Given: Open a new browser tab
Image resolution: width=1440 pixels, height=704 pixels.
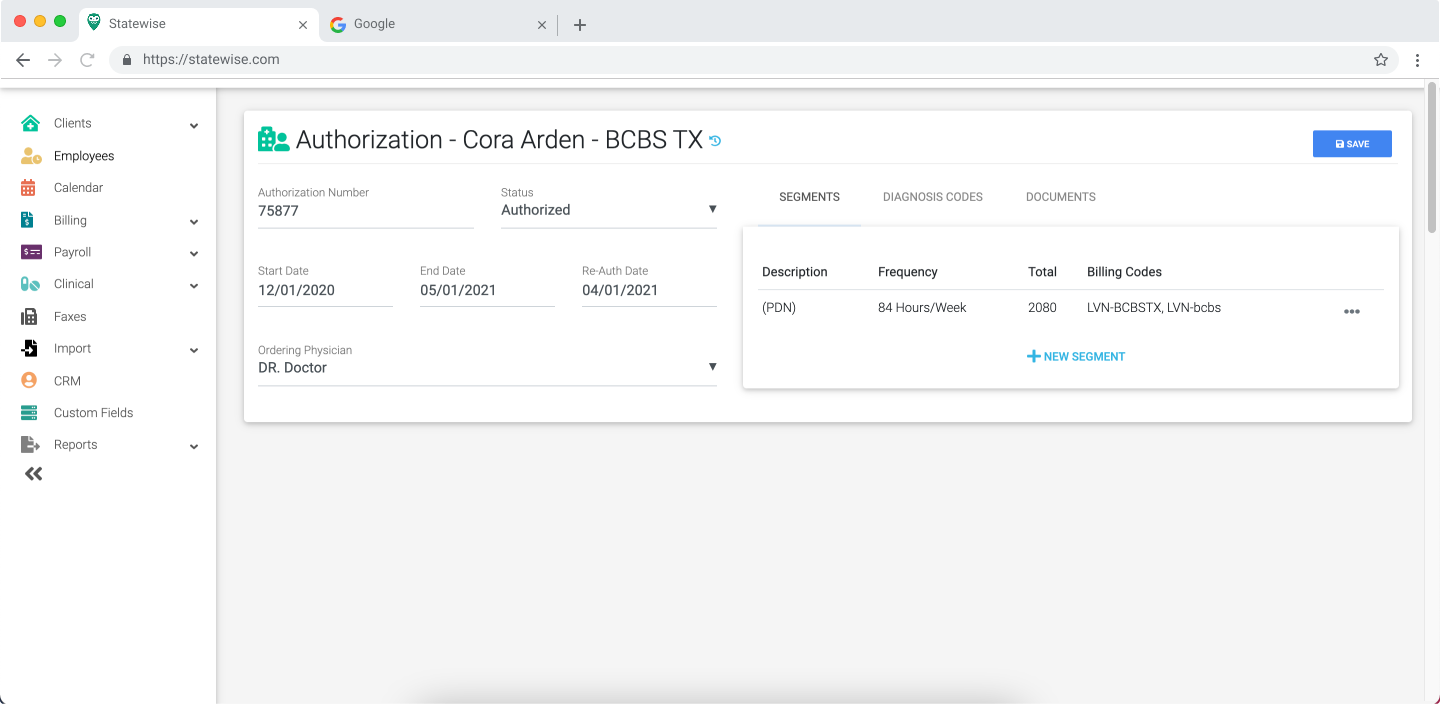Looking at the screenshot, I should click(x=580, y=24).
